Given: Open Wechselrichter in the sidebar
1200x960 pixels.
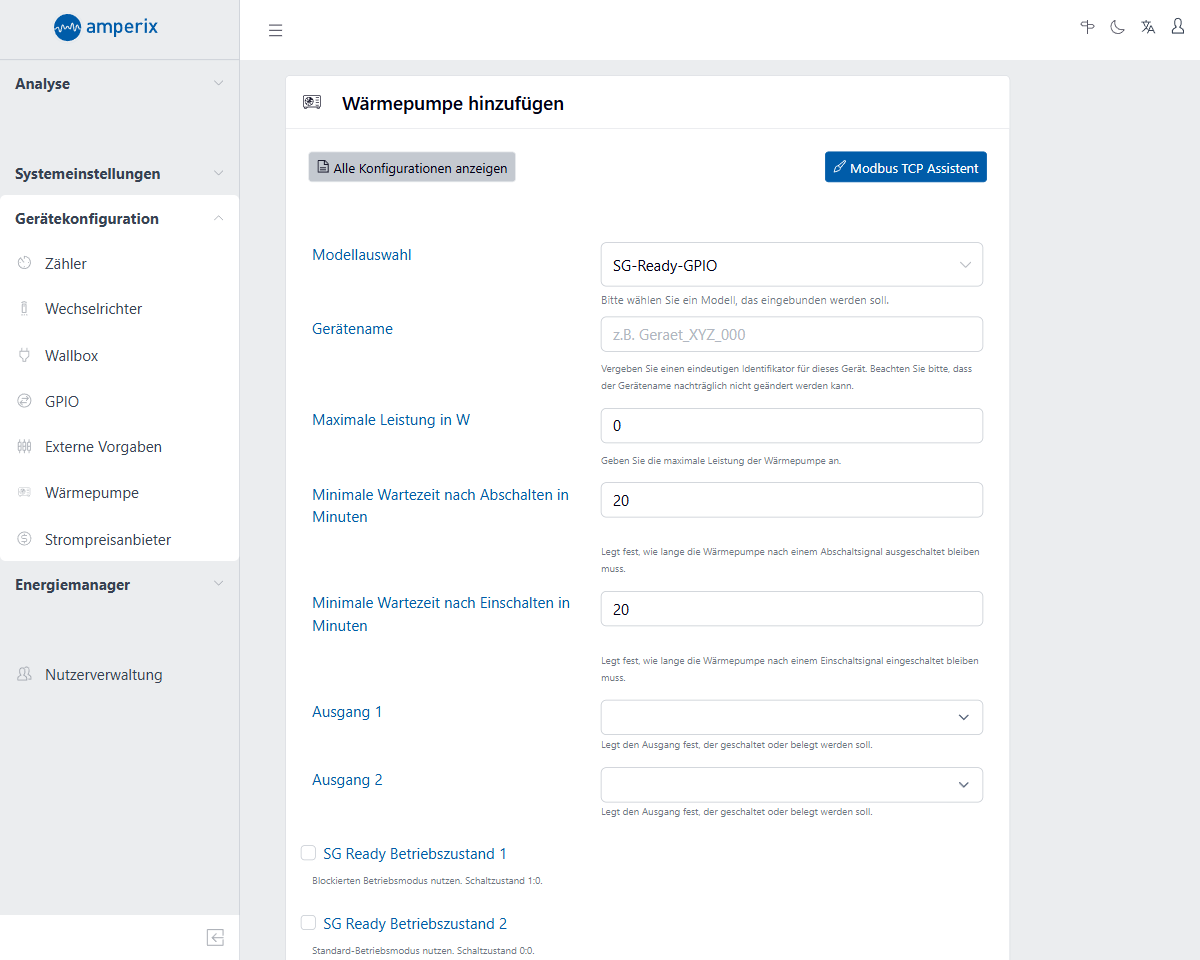Looking at the screenshot, I should [x=93, y=309].
